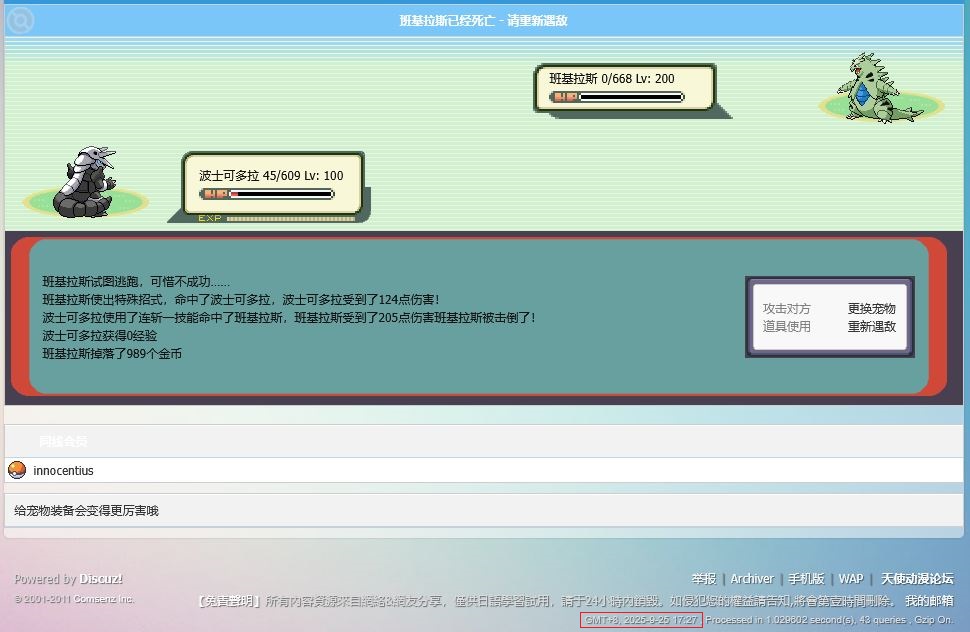Click your 波士可多拉 pet sprite
The image size is (970, 632).
[x=86, y=182]
